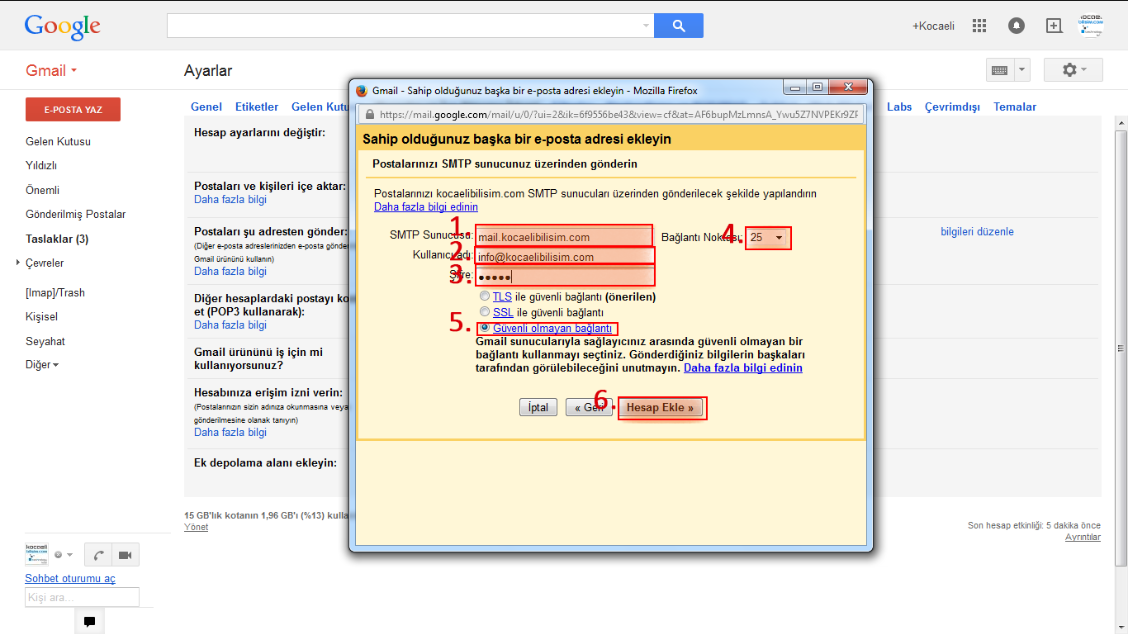Screen dimensions: 1128x634
Task: Click the SMTP server input field
Action: [x=564, y=237]
